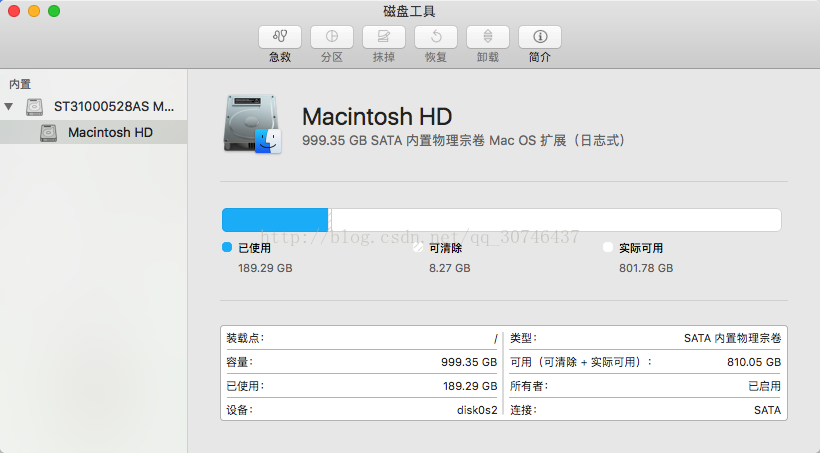
Task: Maximize the window with the green button
Action: point(54,11)
